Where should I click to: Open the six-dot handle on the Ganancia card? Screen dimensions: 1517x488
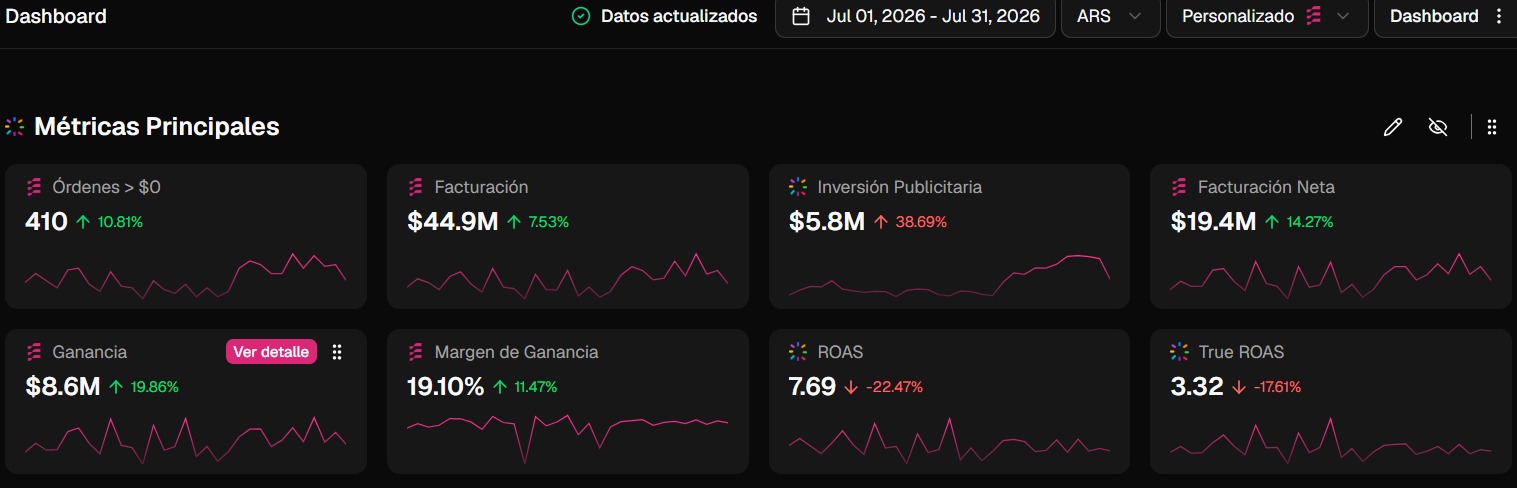point(337,352)
